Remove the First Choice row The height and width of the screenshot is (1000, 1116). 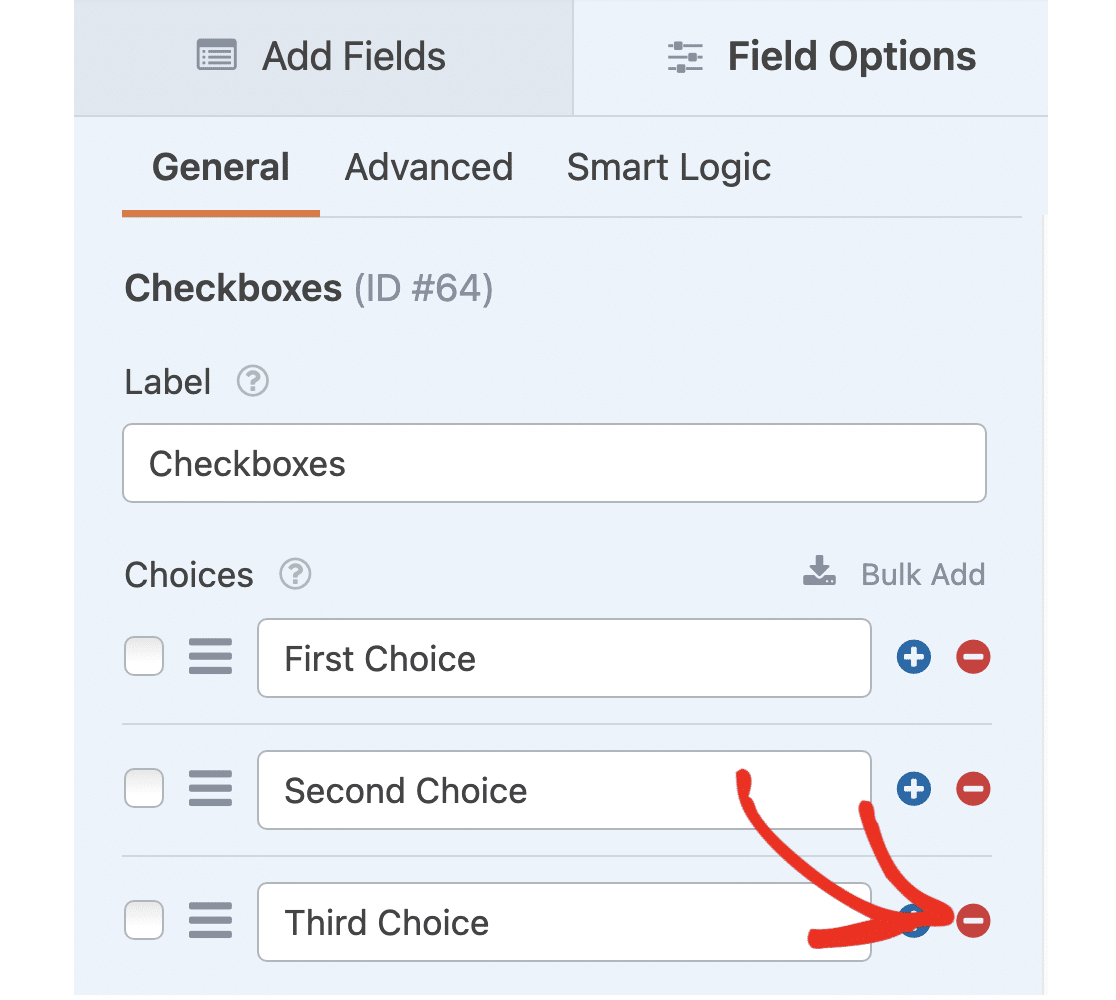(972, 657)
